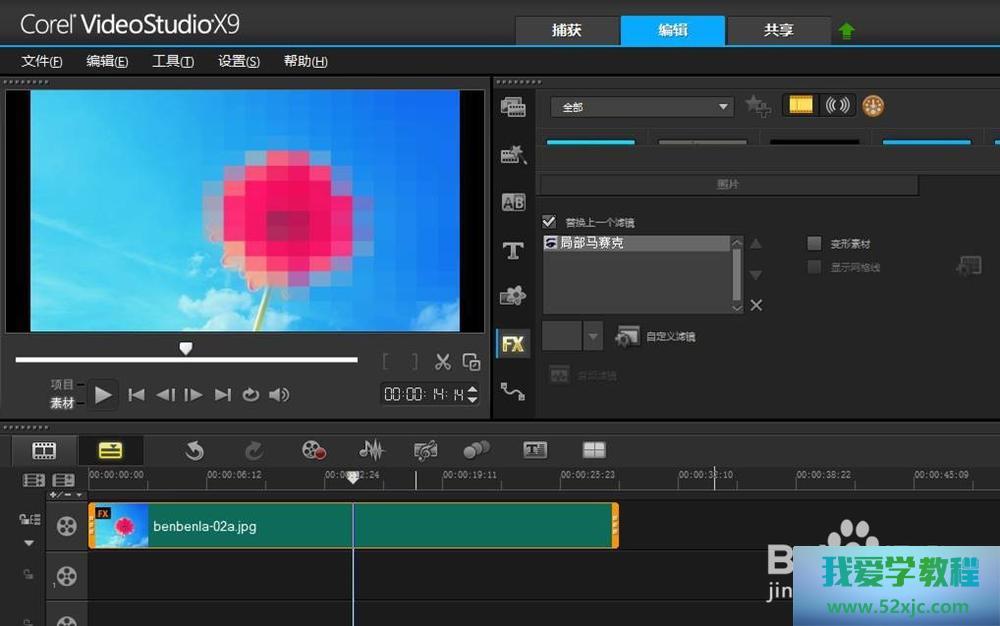1000x626 pixels.
Task: Switch to the 共享 tab
Action: coord(778,30)
